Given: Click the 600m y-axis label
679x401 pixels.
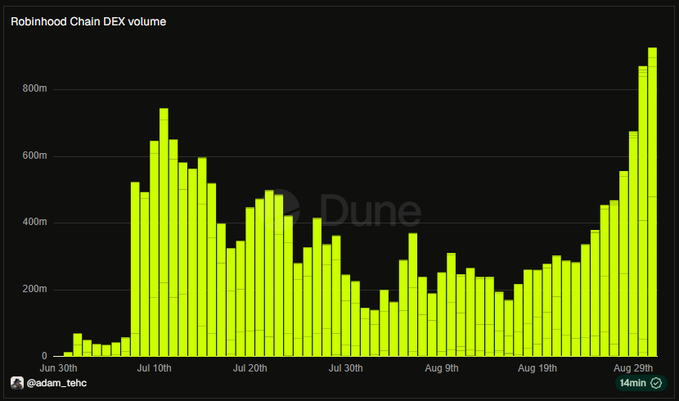Looking at the screenshot, I should pyautogui.click(x=35, y=156).
